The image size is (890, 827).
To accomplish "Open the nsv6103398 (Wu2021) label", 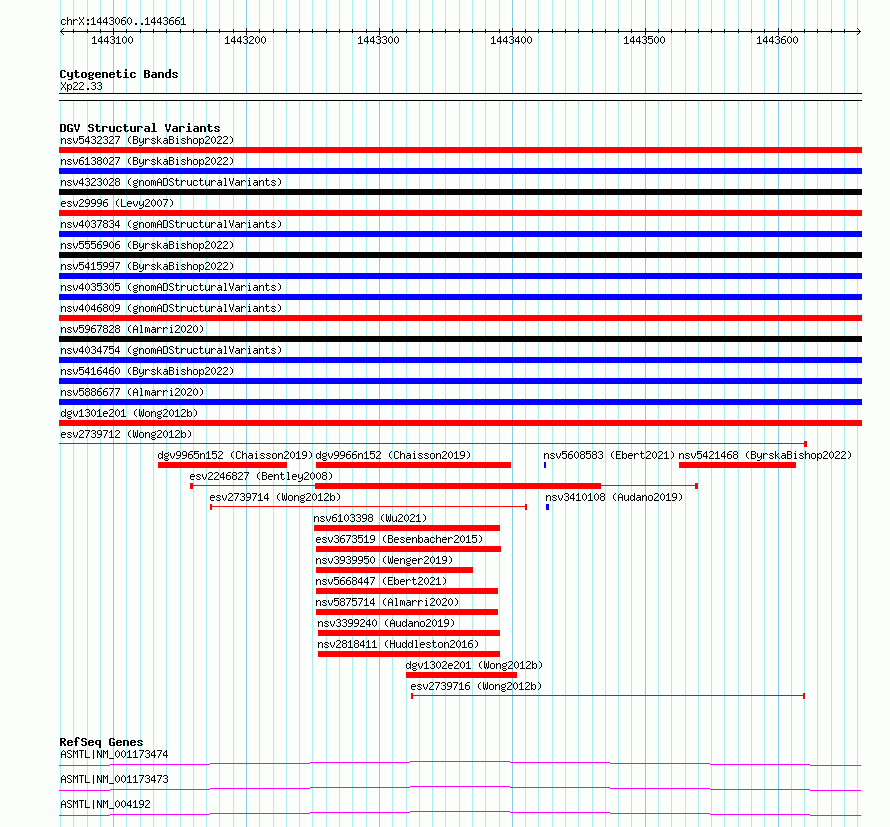I will (x=370, y=518).
